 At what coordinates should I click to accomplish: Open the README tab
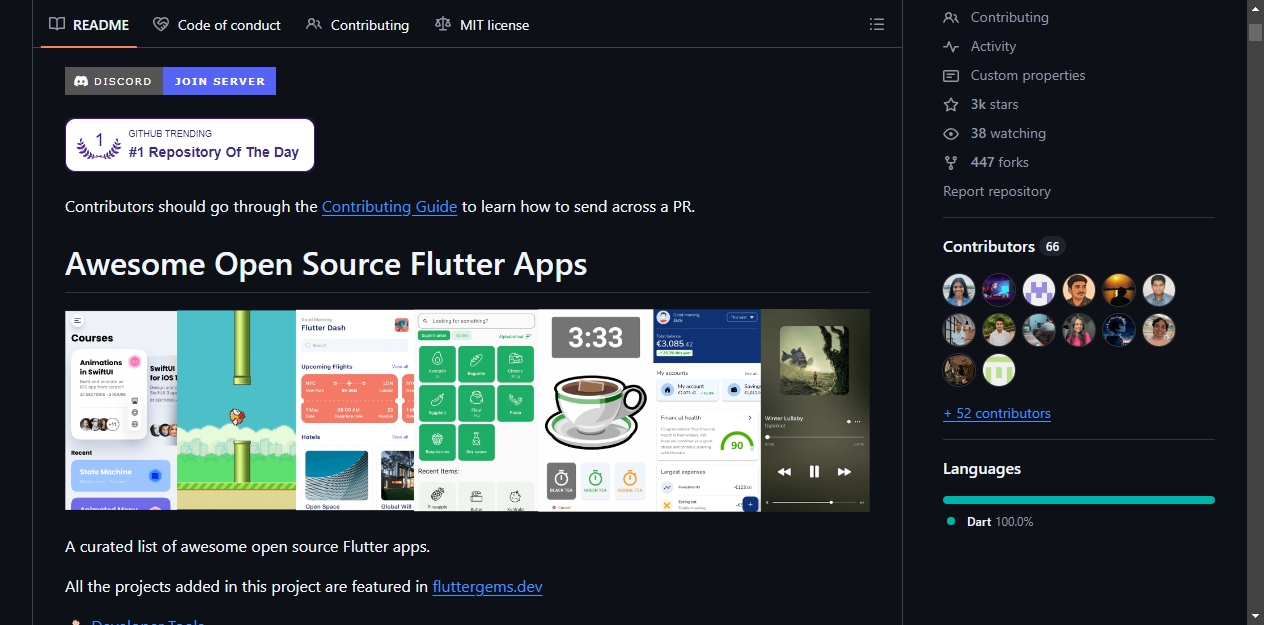(89, 25)
